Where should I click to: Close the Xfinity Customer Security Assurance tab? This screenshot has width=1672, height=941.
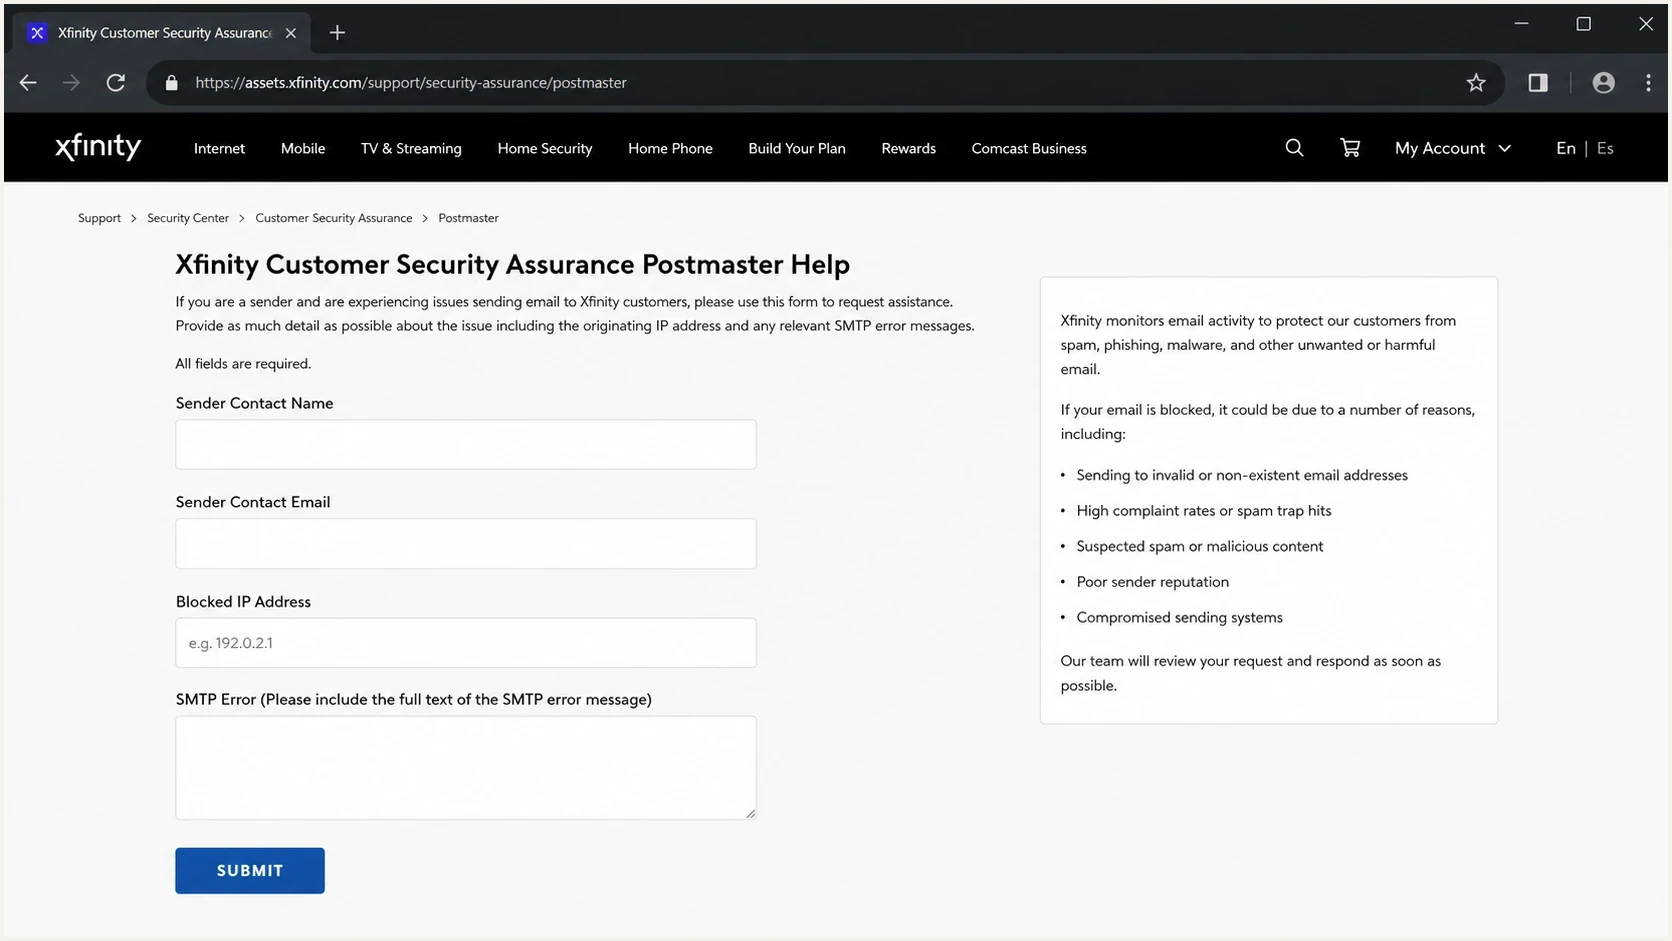pos(291,33)
